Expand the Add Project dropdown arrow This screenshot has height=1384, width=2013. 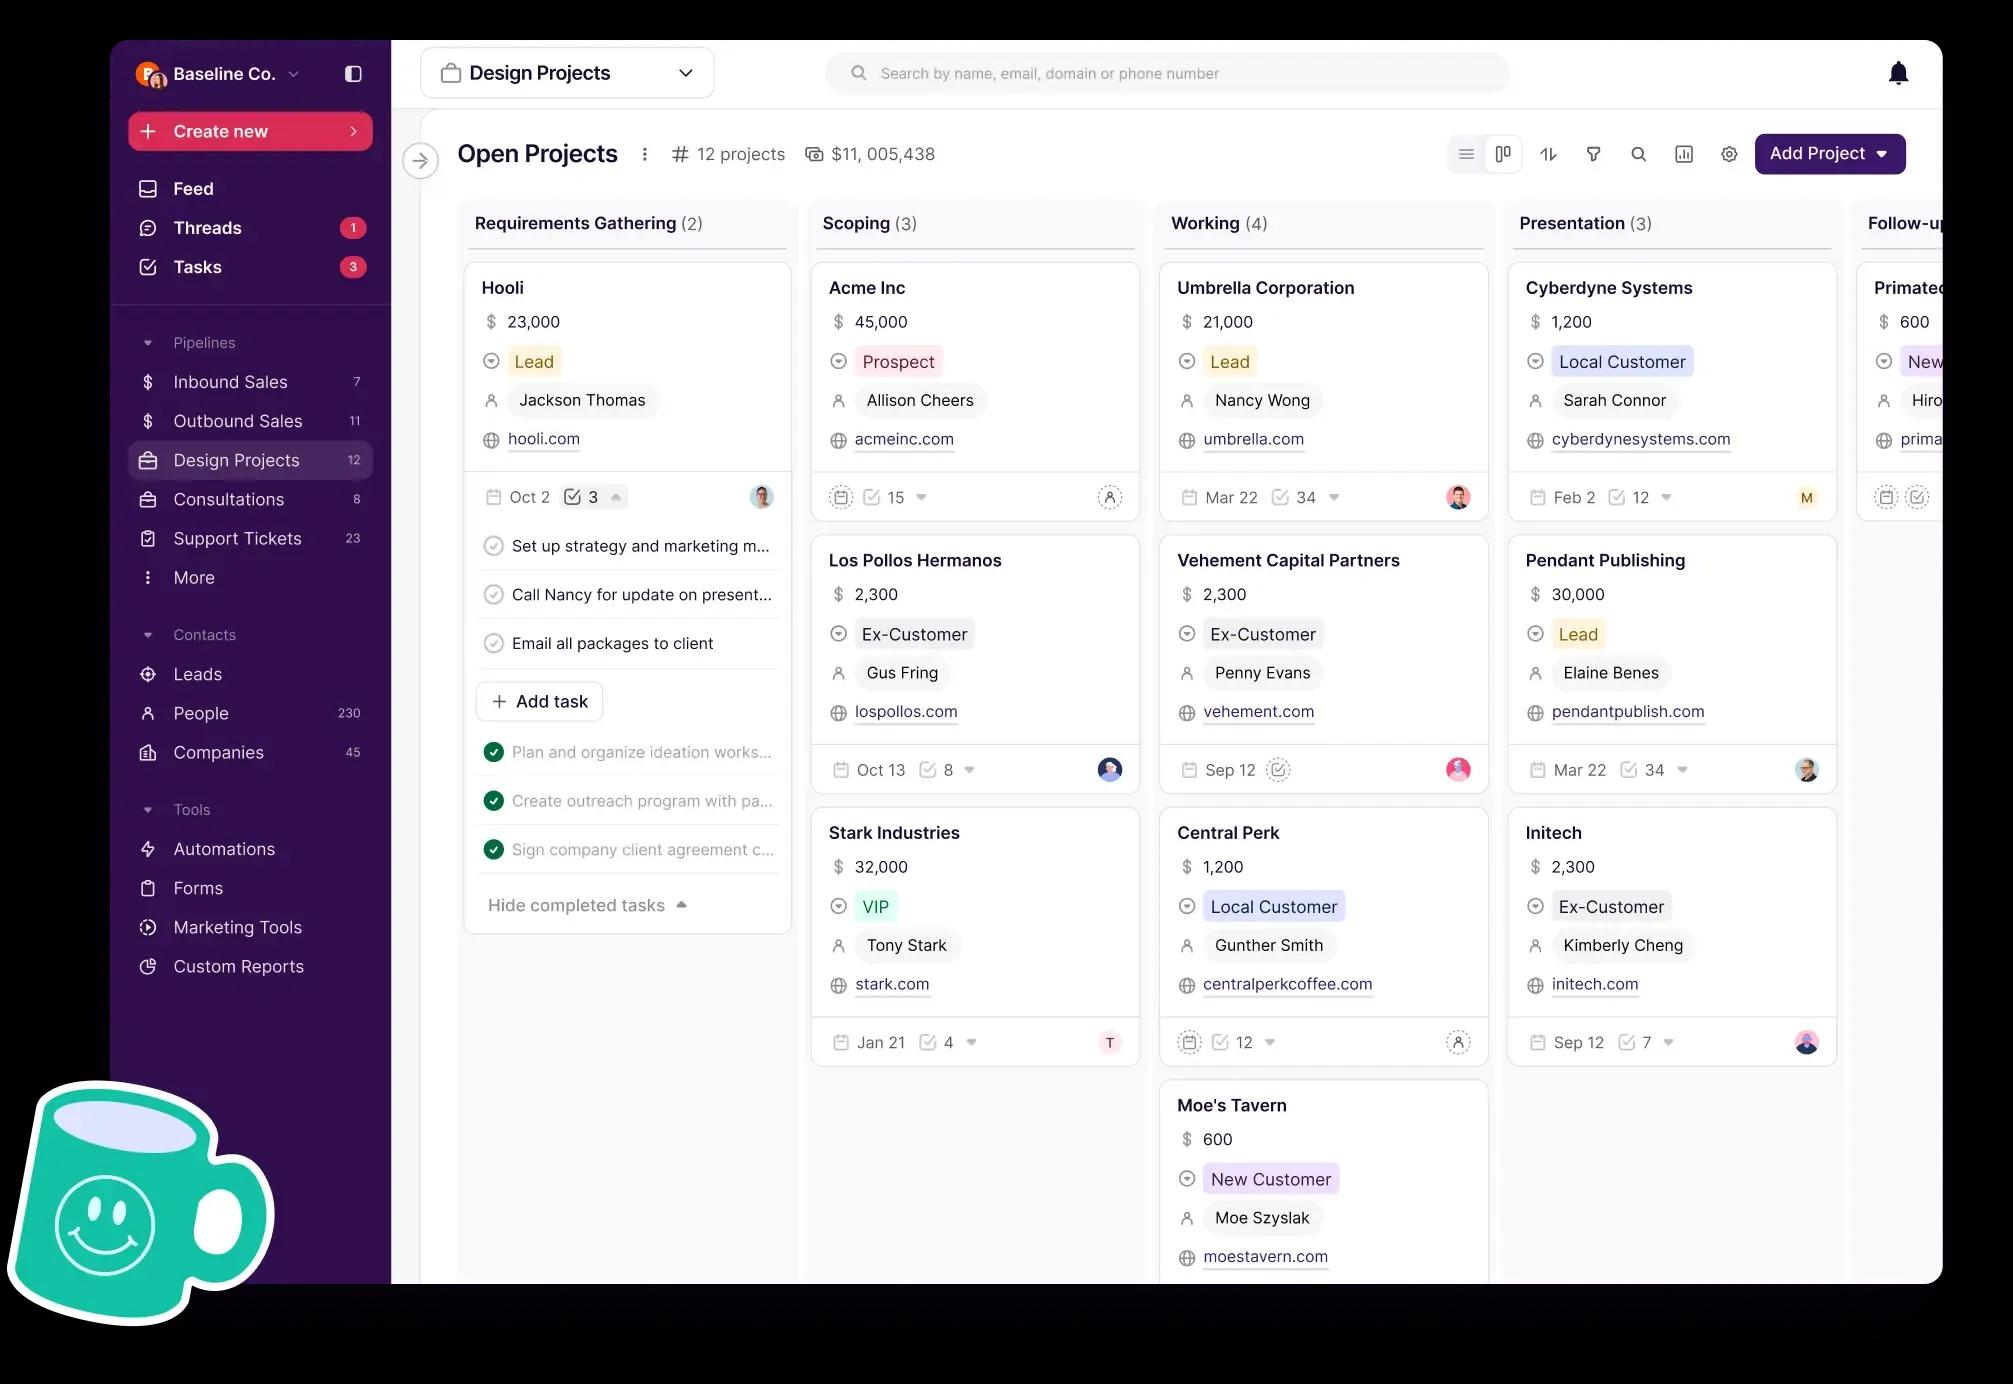pyautogui.click(x=1882, y=154)
